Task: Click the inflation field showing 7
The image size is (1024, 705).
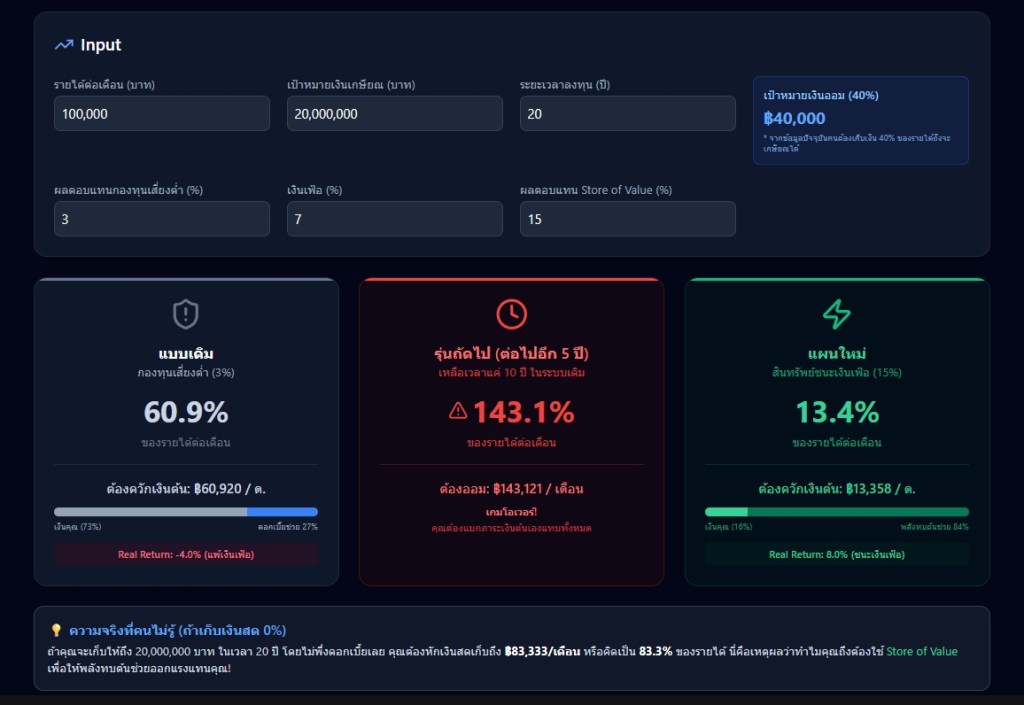Action: click(394, 219)
